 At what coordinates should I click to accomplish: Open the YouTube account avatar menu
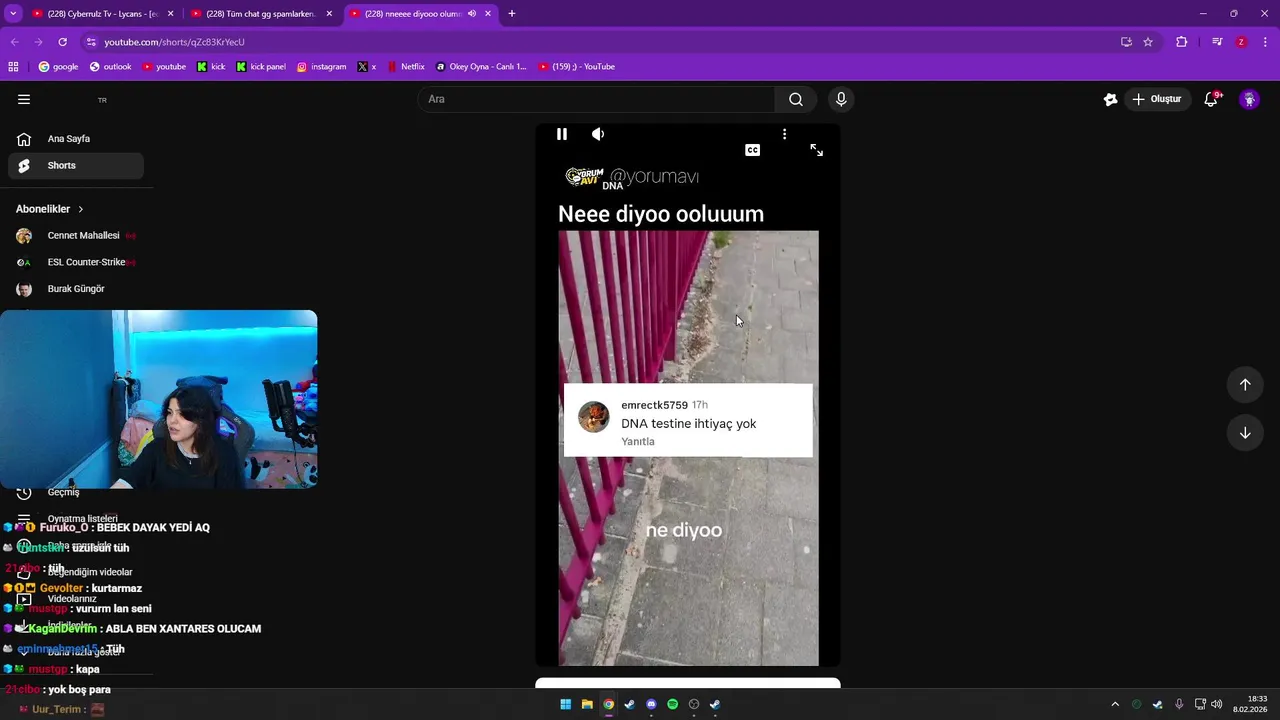(x=1249, y=99)
